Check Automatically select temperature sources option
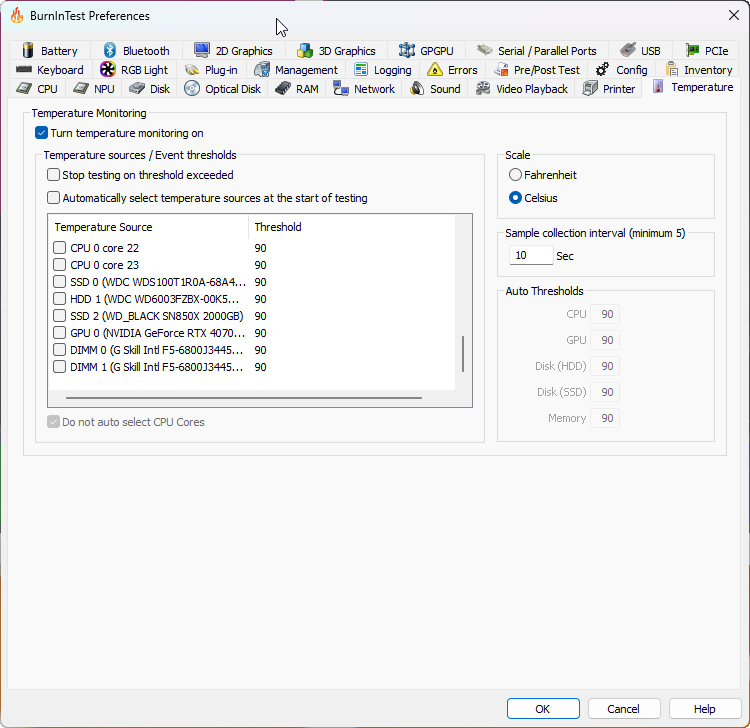 54,198
